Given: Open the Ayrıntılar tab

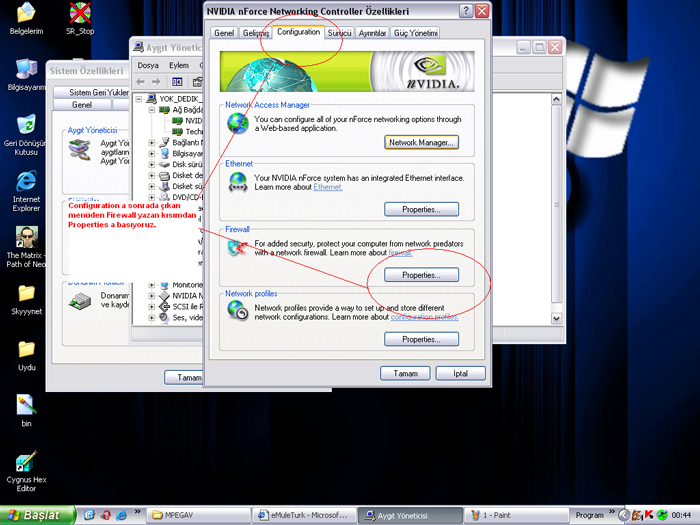Looking at the screenshot, I should point(372,33).
